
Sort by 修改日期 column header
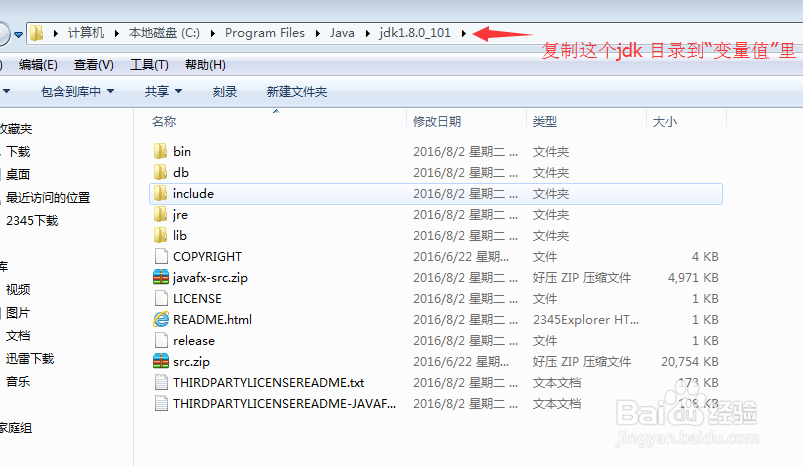pos(437,121)
